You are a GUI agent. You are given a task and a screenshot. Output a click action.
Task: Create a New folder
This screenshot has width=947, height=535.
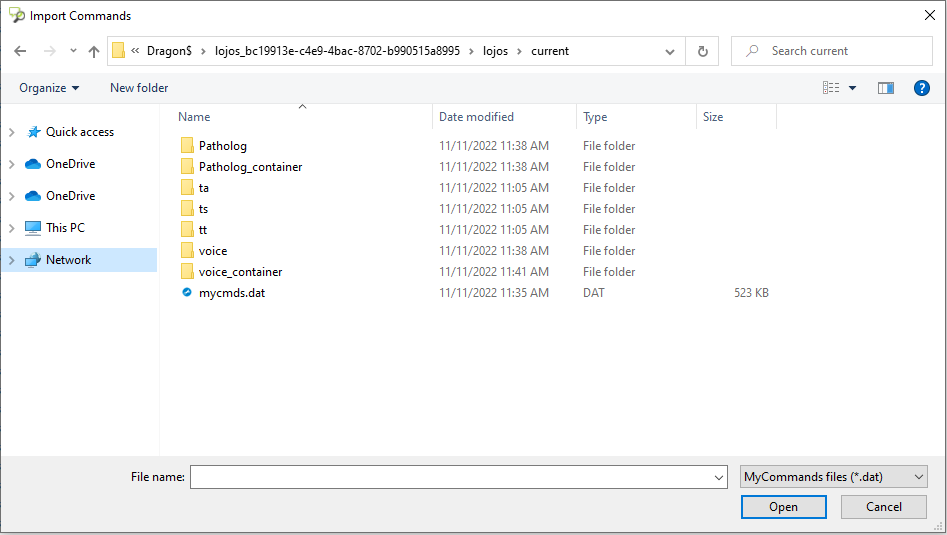139,88
